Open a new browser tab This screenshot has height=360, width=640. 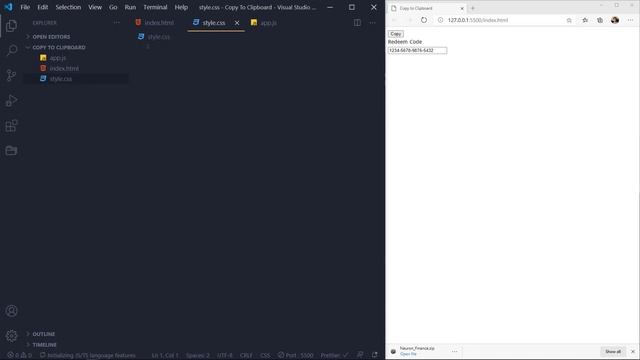tap(473, 8)
